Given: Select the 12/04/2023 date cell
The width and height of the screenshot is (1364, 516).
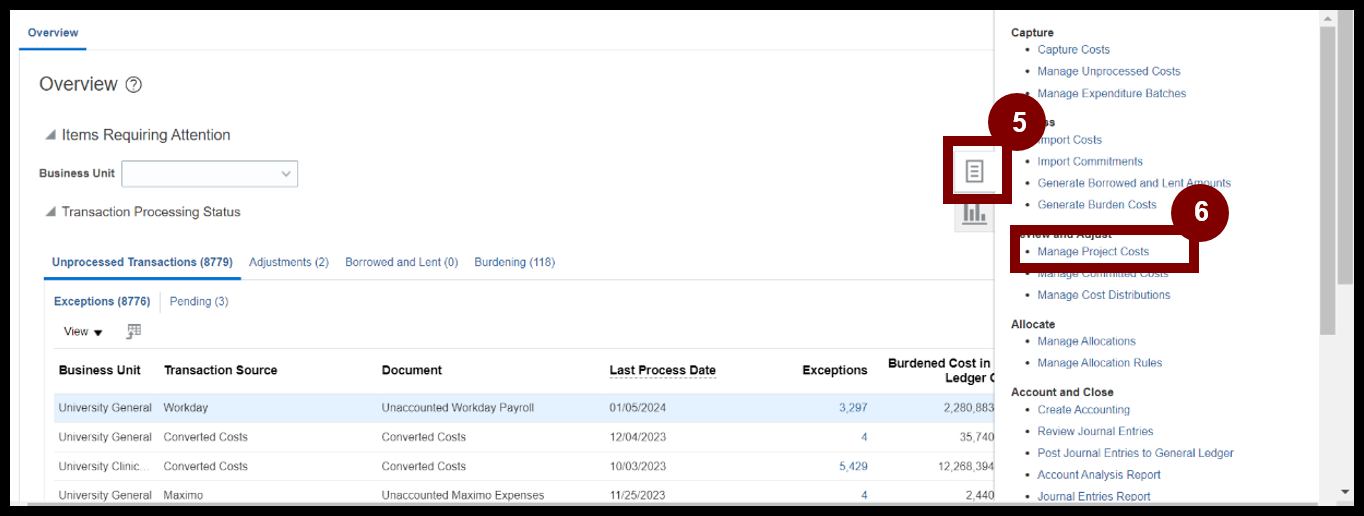Looking at the screenshot, I should coord(638,437).
